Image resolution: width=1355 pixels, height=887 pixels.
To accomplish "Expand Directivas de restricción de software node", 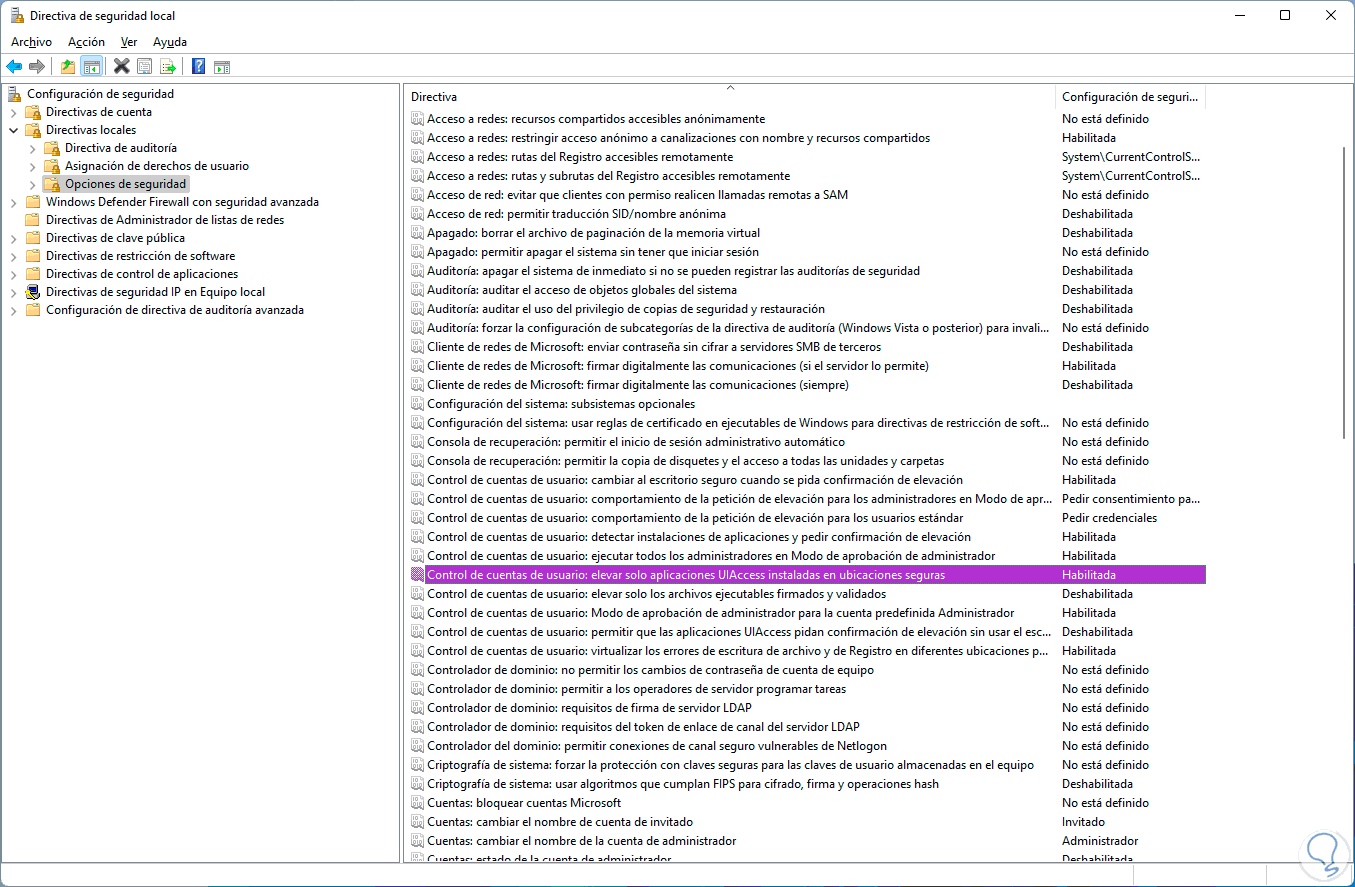I will [x=14, y=256].
